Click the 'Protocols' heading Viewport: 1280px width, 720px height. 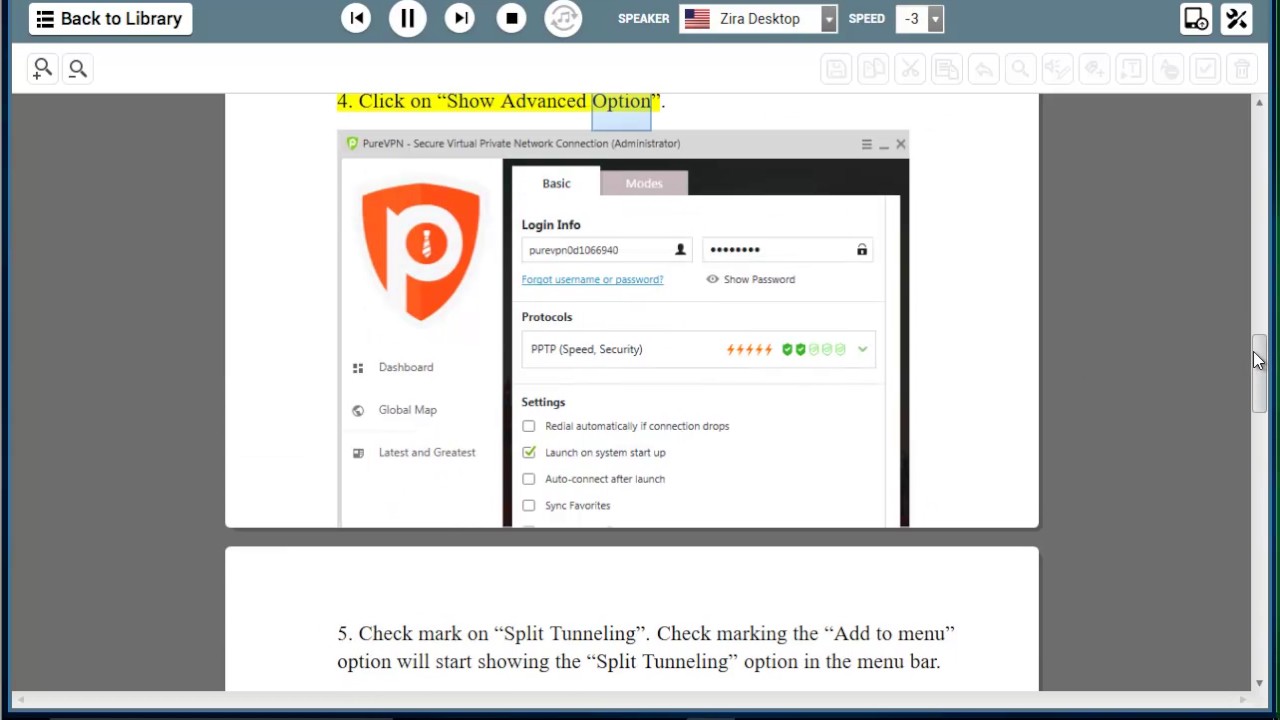[546, 317]
